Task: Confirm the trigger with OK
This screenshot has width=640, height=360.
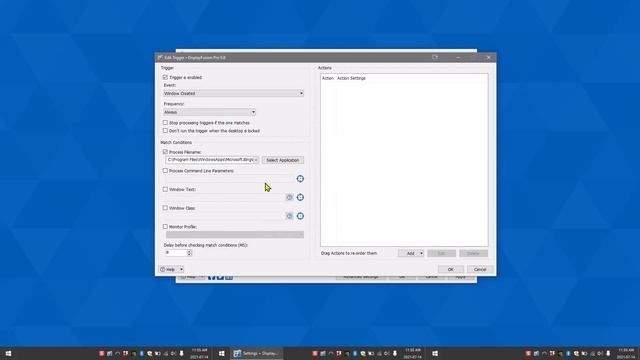Action: 451,269
